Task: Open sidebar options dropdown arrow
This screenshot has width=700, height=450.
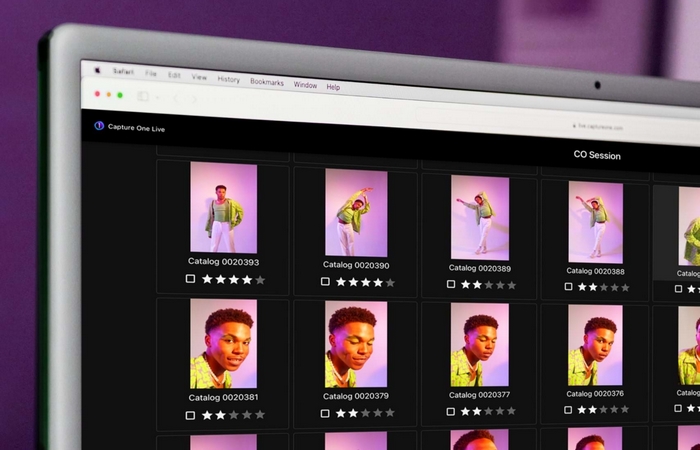Action: tap(157, 97)
